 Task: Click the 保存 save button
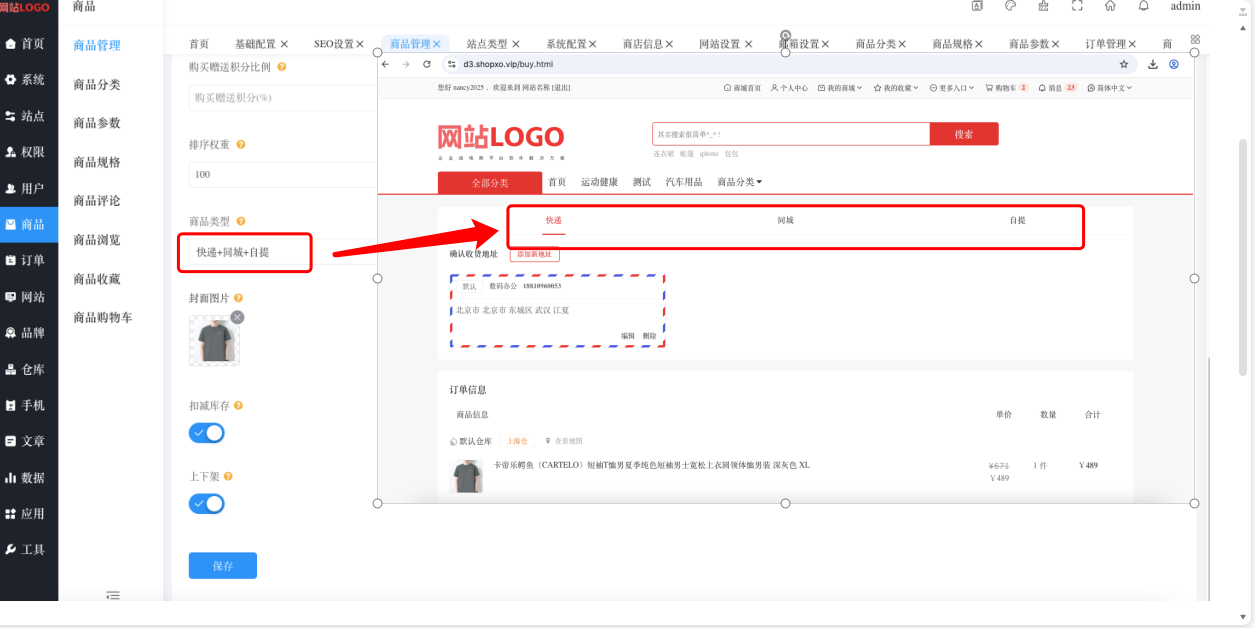[x=223, y=566]
